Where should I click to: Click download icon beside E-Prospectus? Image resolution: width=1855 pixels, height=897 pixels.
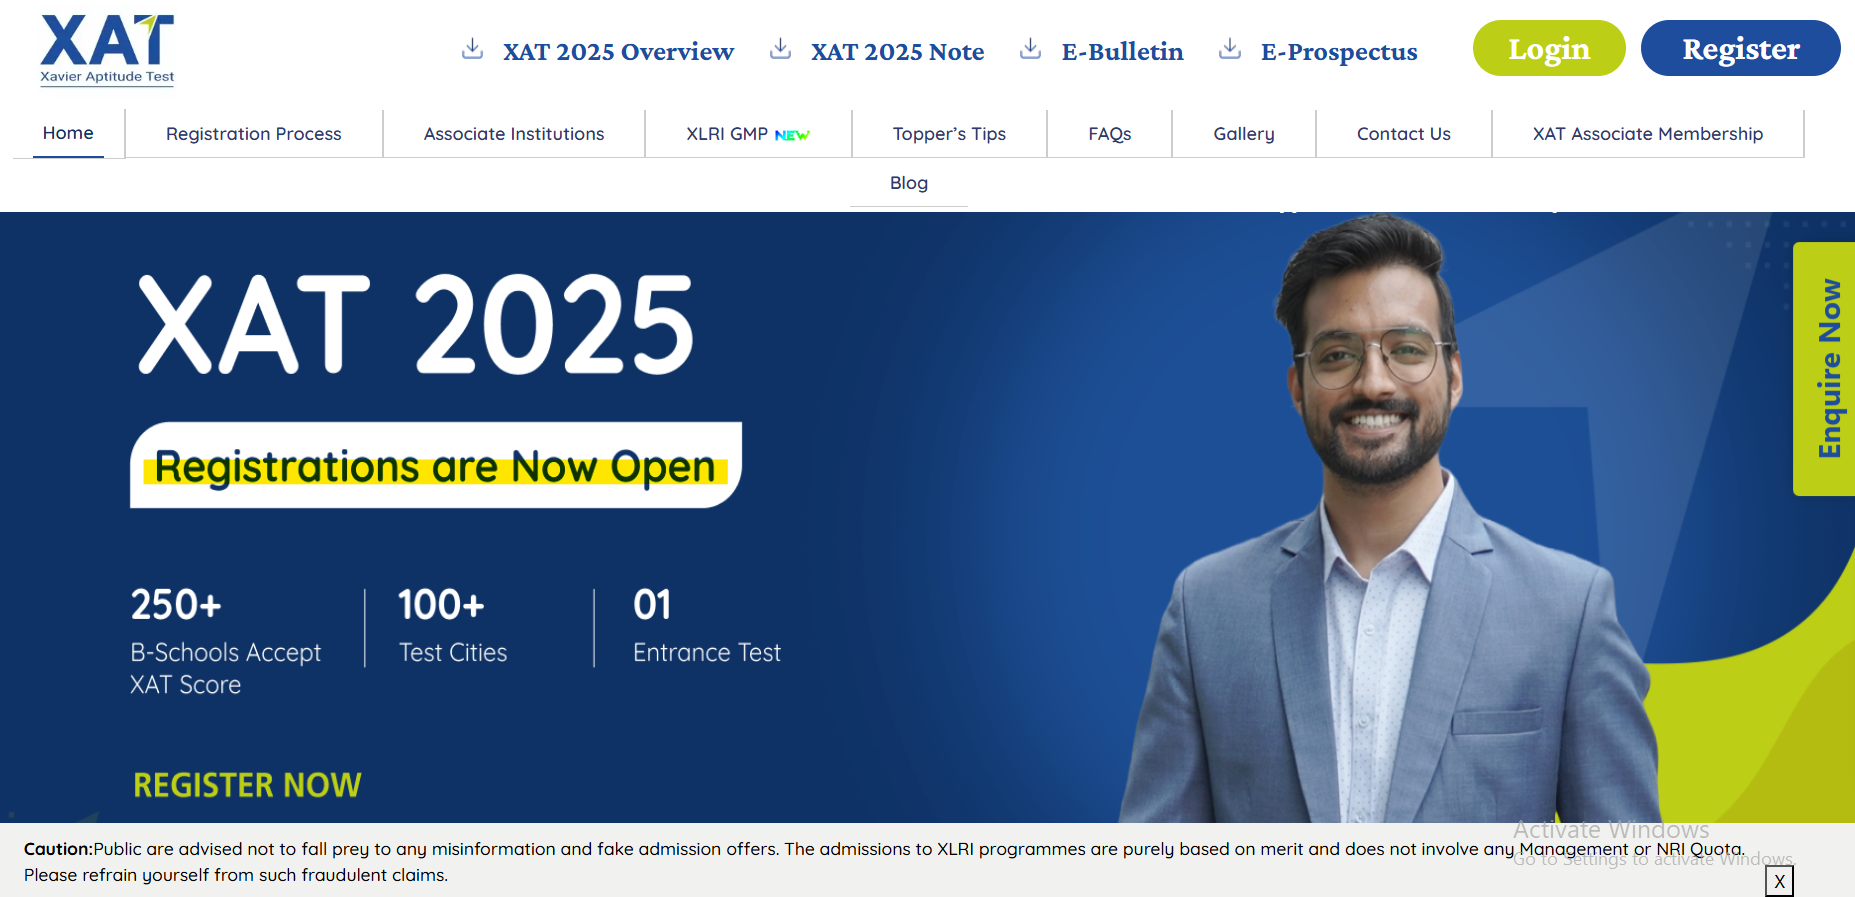[1231, 48]
